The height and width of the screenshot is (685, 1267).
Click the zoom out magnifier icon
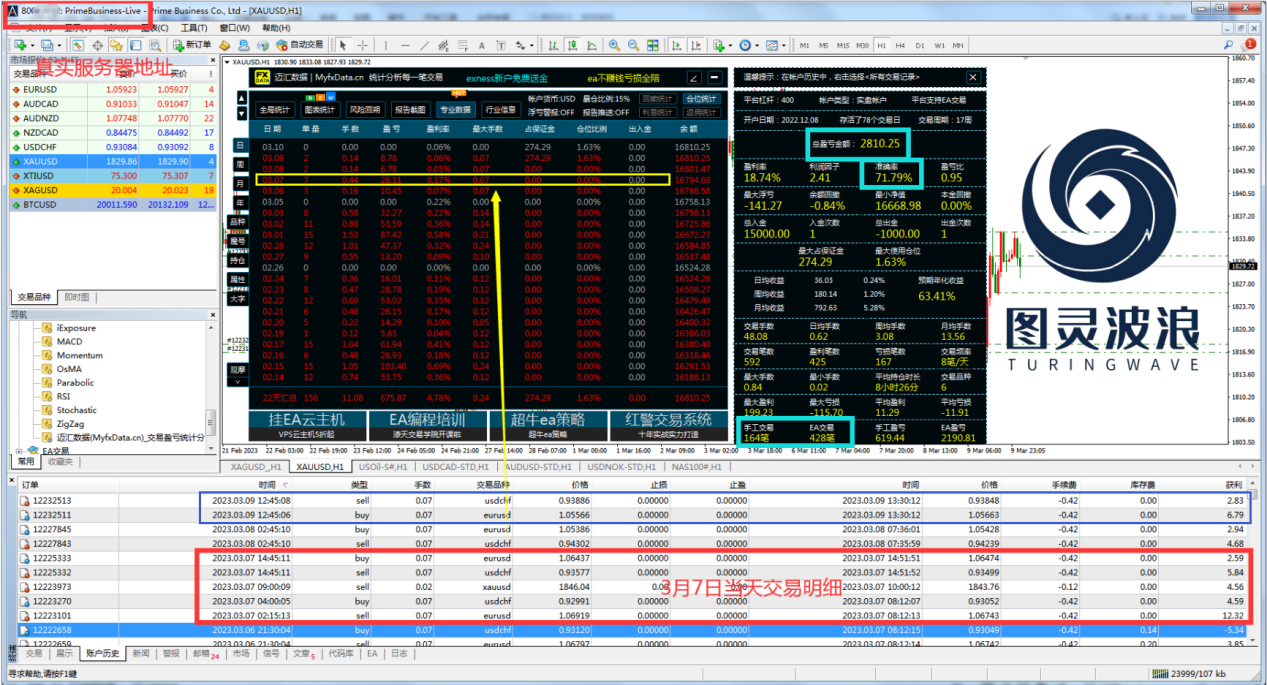coord(634,45)
